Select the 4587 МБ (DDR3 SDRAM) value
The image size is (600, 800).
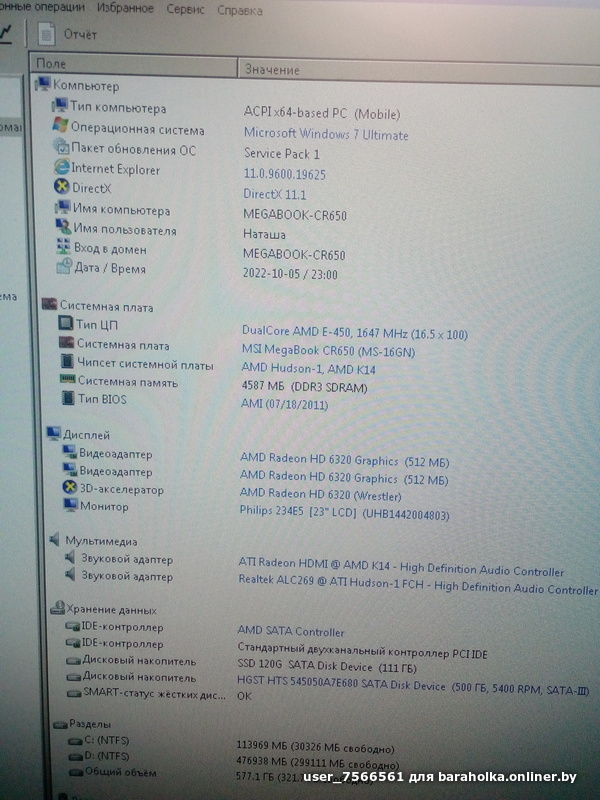[305, 387]
